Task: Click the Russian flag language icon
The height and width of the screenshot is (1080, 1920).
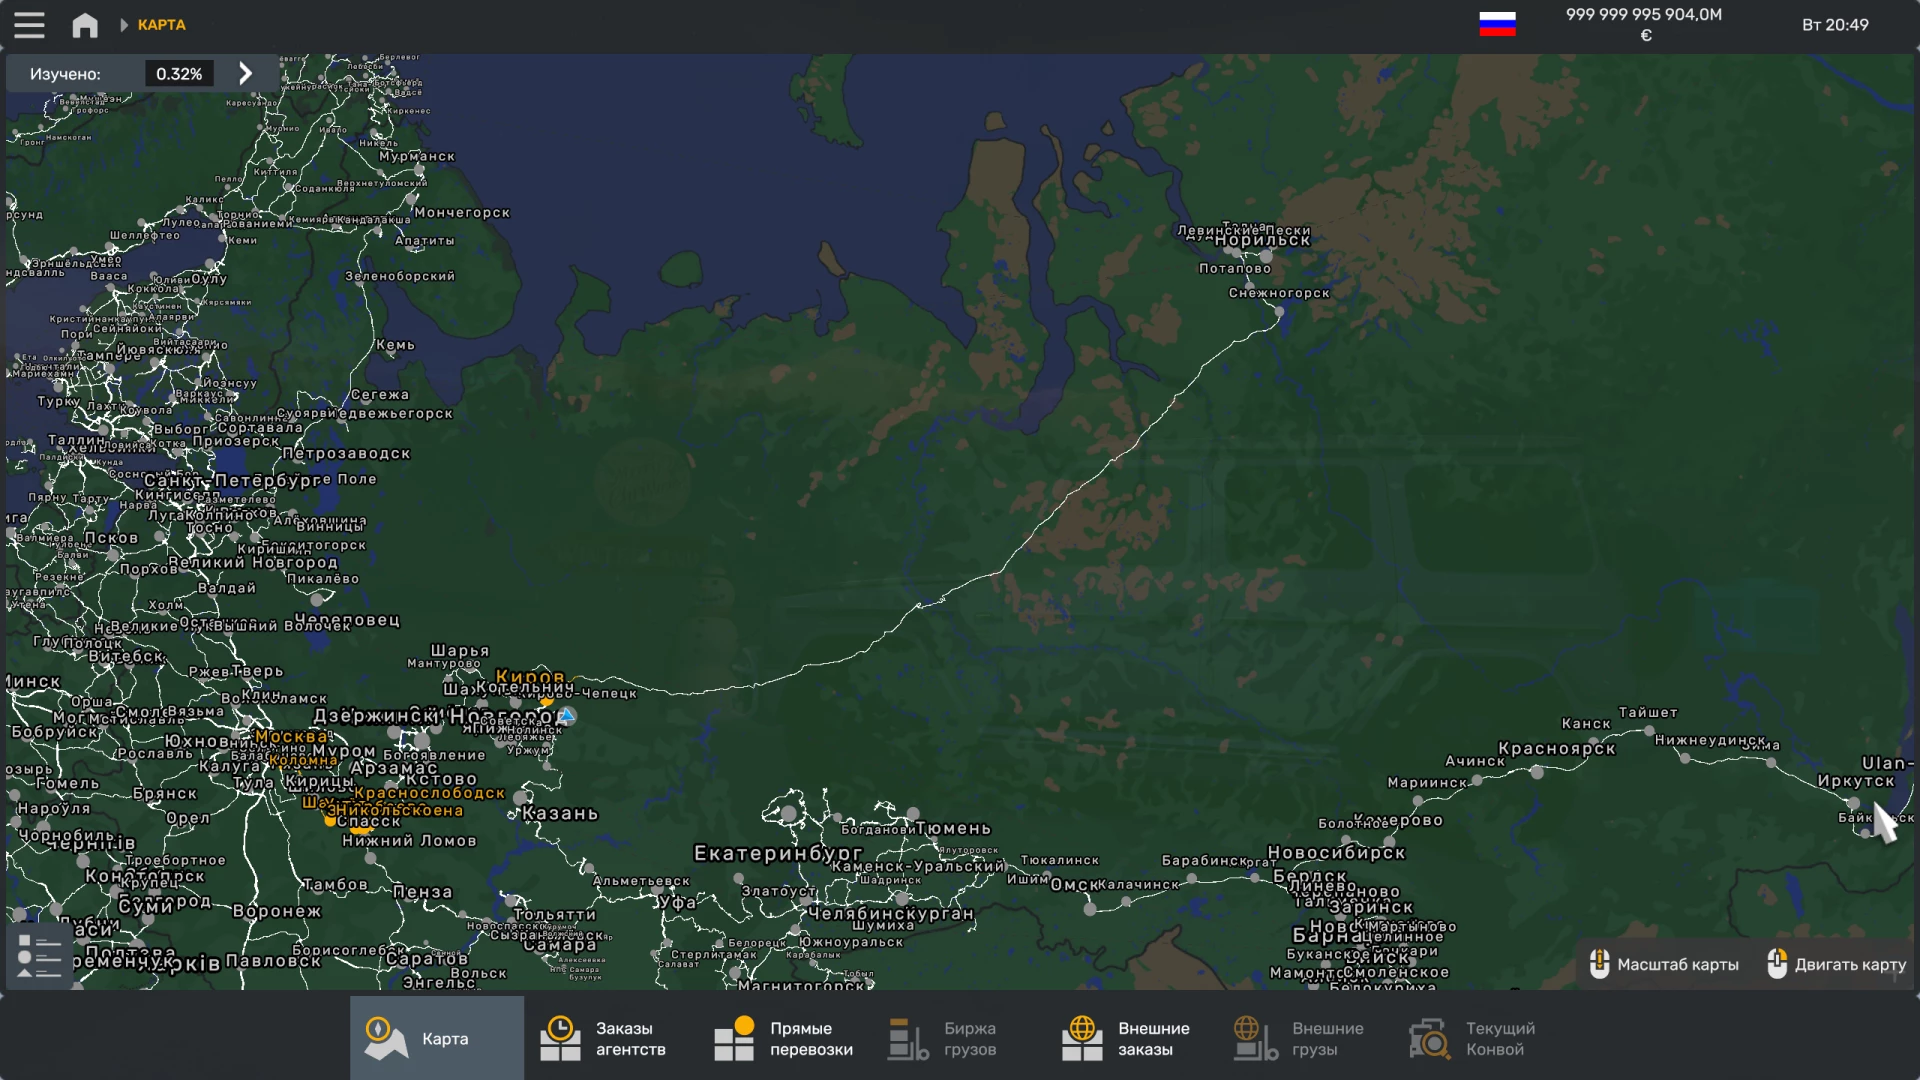Action: click(x=1497, y=24)
